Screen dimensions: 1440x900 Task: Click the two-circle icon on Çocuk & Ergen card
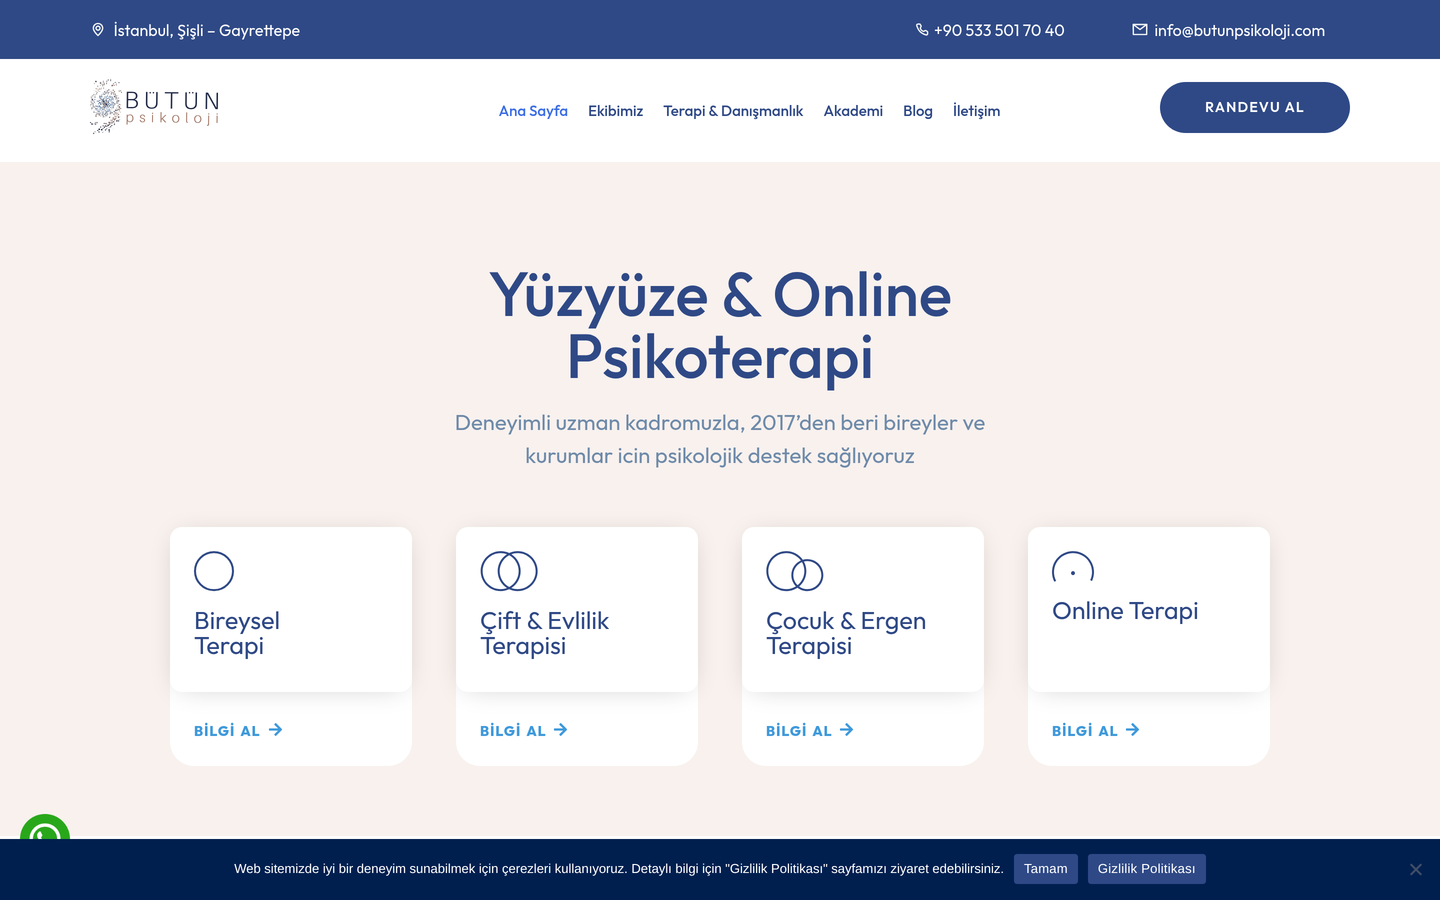tap(795, 571)
